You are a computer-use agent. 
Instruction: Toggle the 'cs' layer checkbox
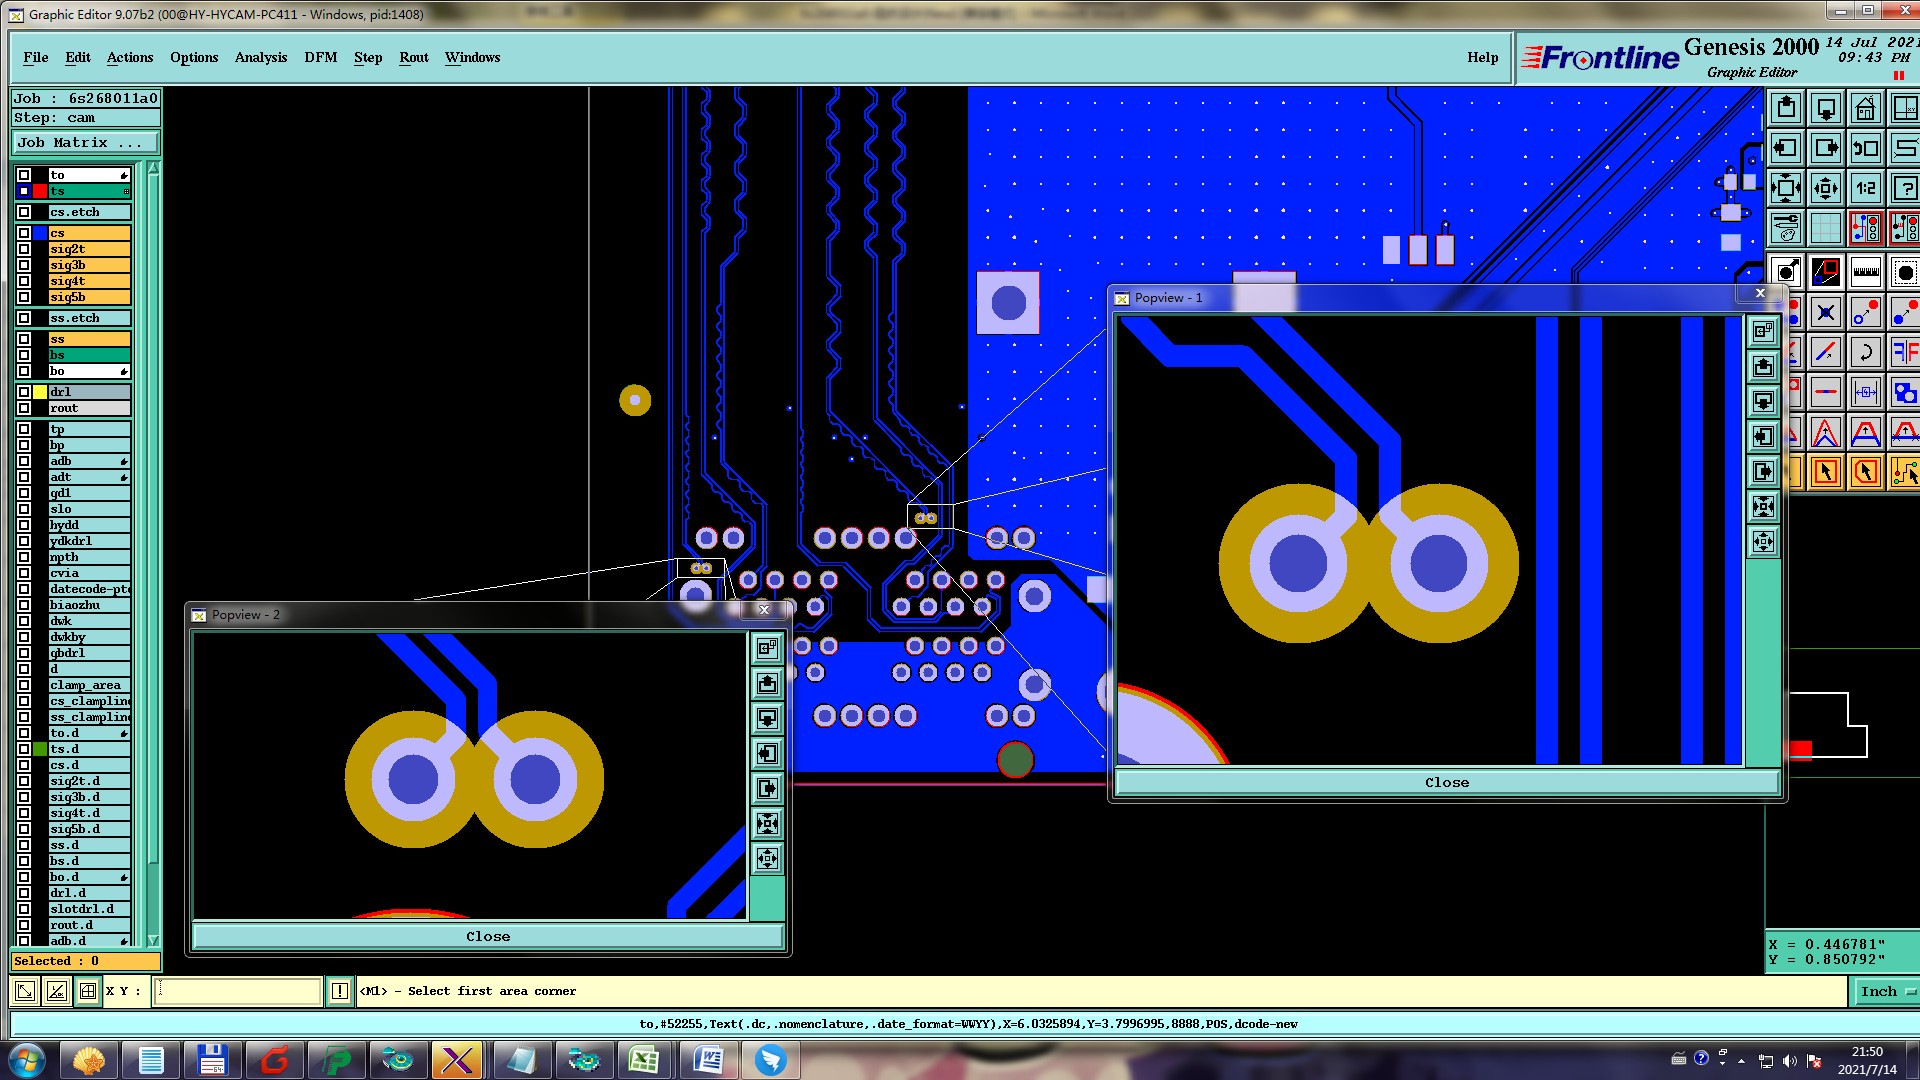coord(24,233)
